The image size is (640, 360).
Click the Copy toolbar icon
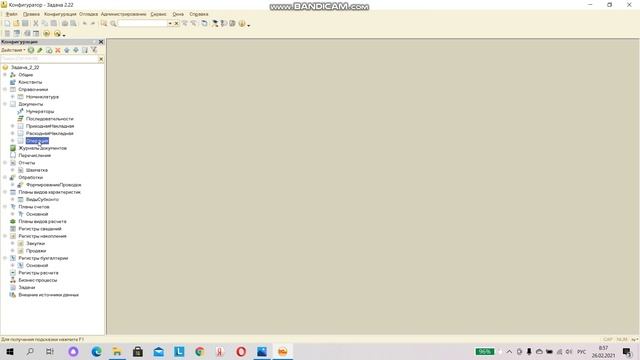45,24
